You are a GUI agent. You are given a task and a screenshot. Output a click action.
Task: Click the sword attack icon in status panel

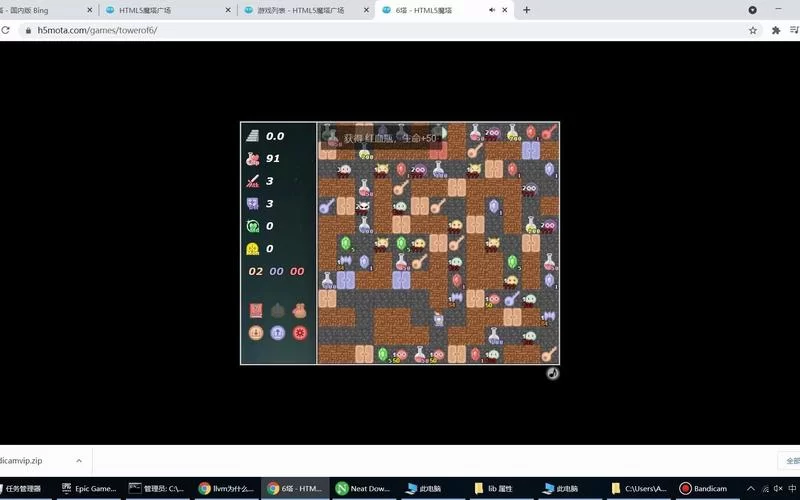[x=253, y=181]
